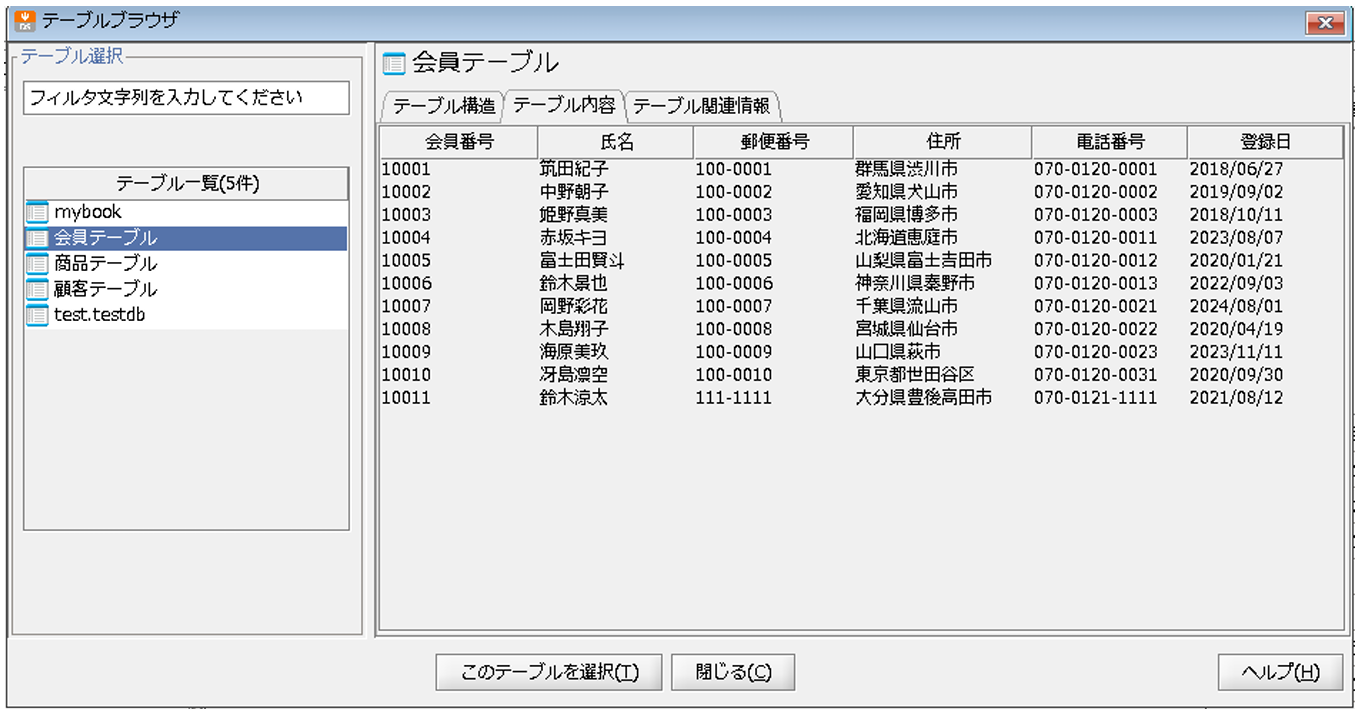
Task: Click the 顧客テーブル table icon
Action: pyautogui.click(x=37, y=289)
